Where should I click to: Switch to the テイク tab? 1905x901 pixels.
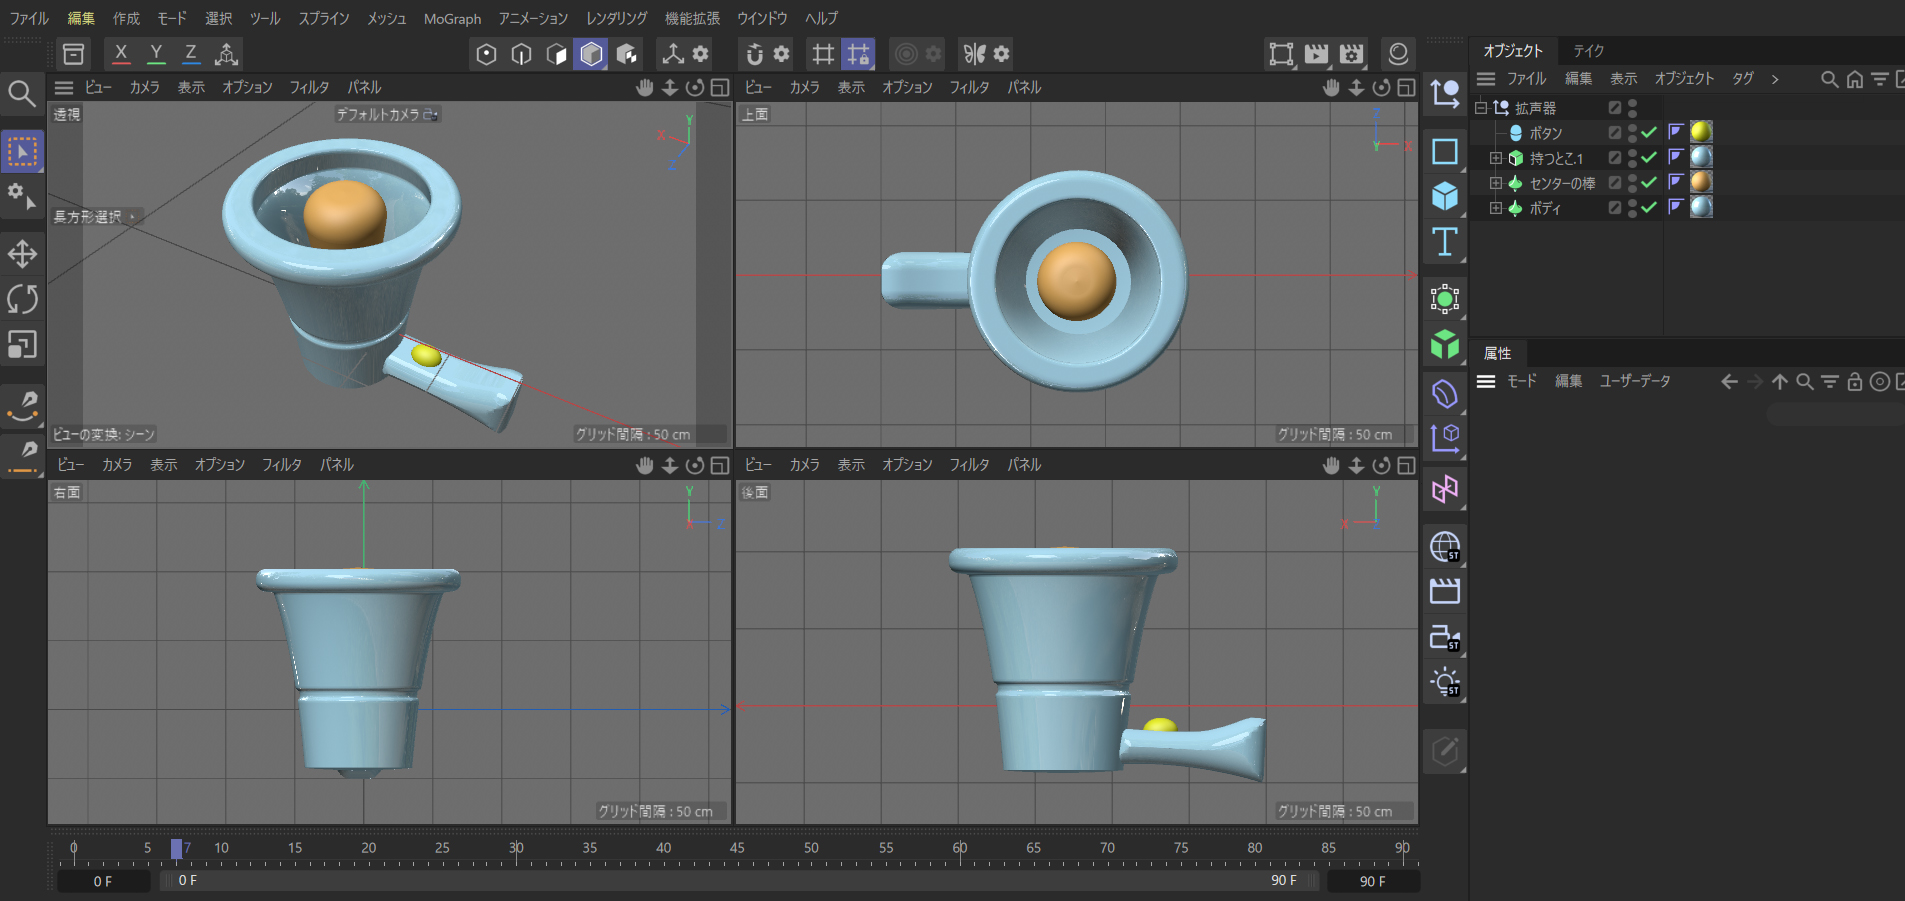(x=1588, y=51)
